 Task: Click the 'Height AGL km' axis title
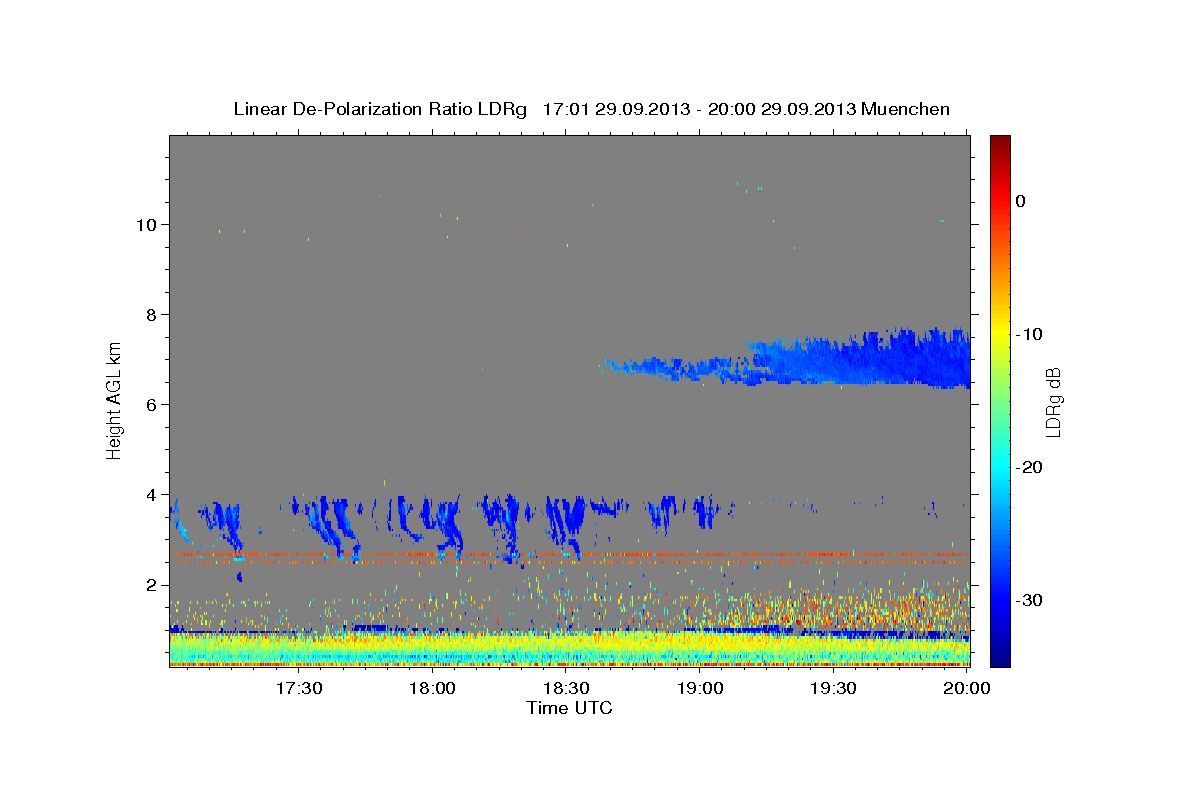114,399
